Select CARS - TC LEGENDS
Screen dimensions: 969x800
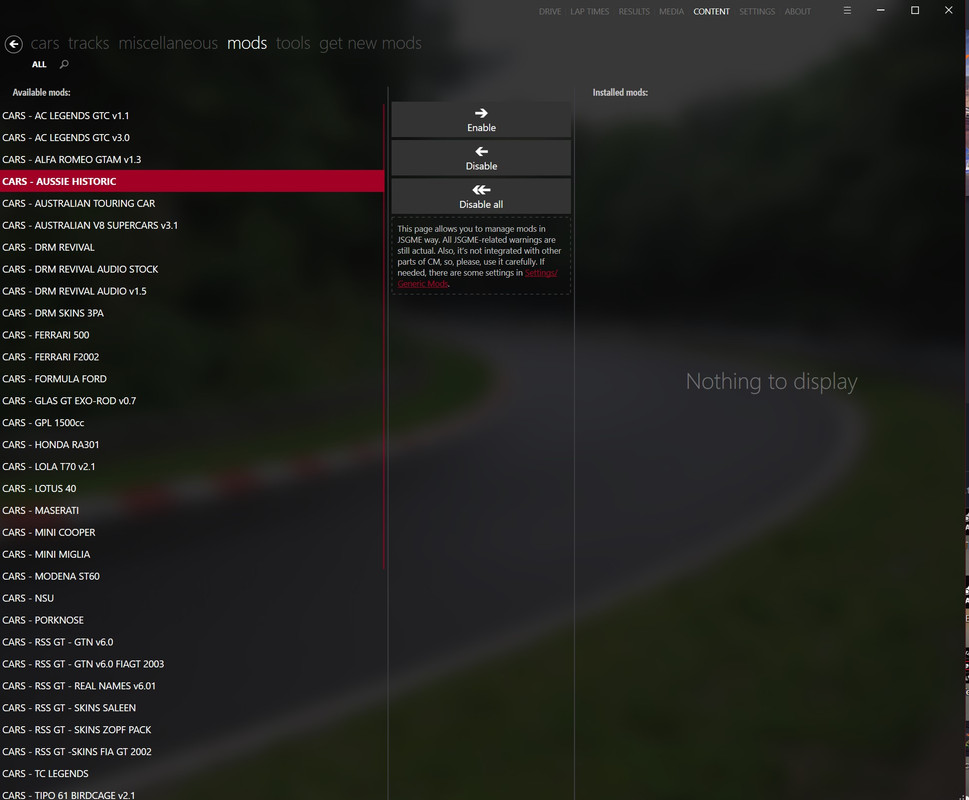point(192,773)
